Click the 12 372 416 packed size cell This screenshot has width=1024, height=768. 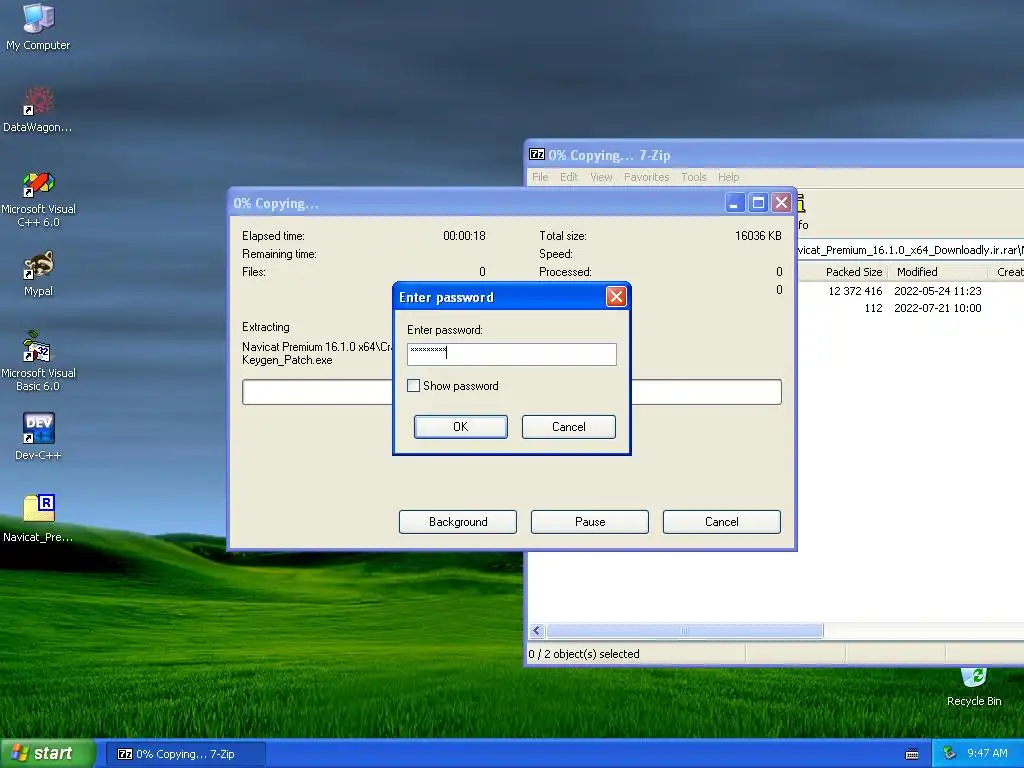click(855, 291)
